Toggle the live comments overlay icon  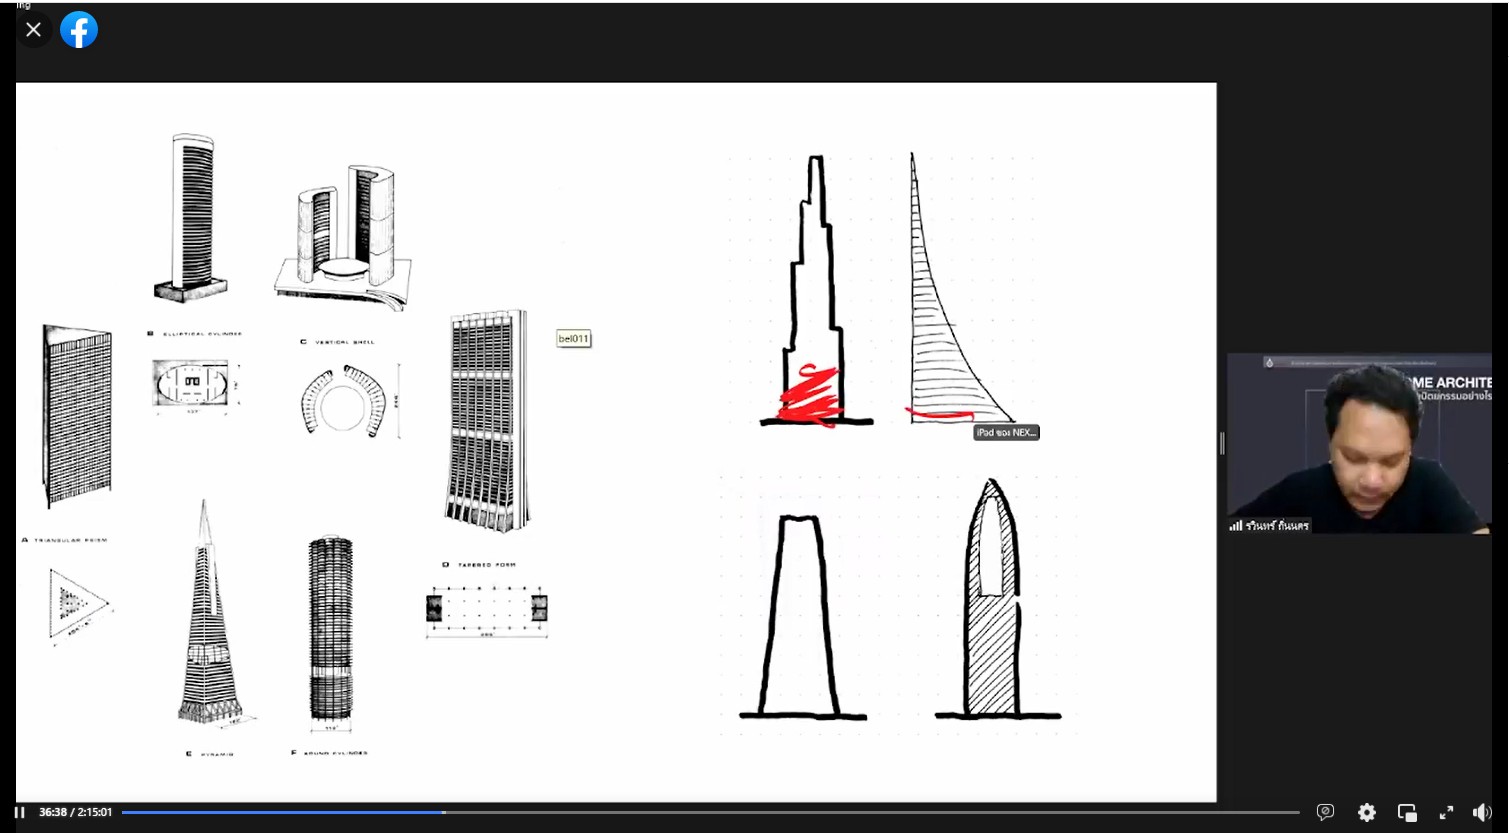tap(1325, 812)
